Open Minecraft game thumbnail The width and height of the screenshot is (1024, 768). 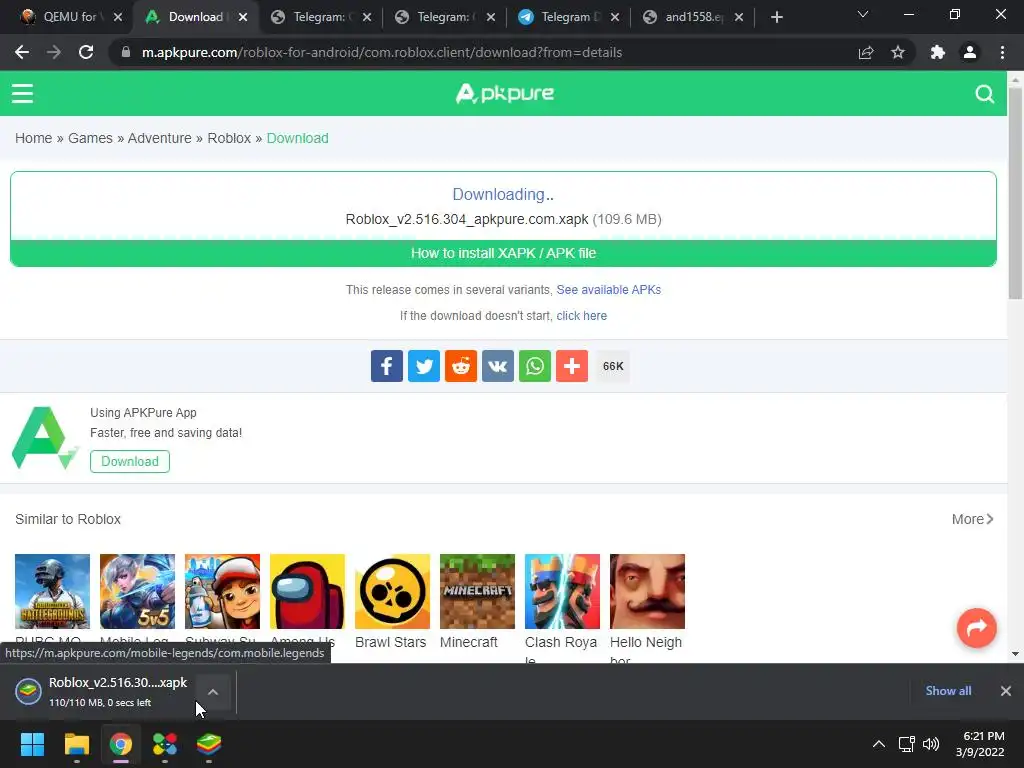point(477,592)
